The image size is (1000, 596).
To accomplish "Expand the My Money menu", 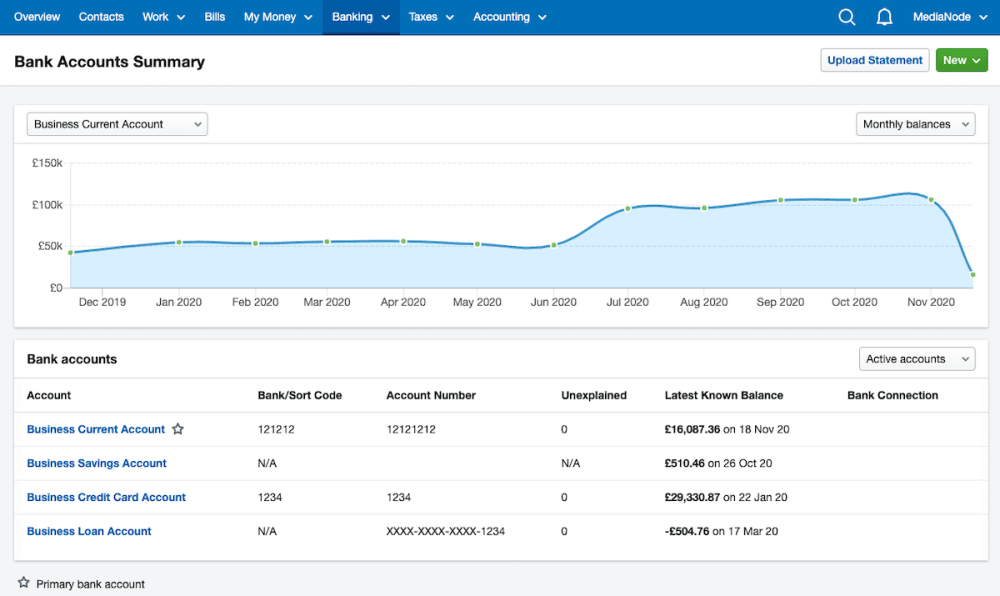I will tap(277, 17).
